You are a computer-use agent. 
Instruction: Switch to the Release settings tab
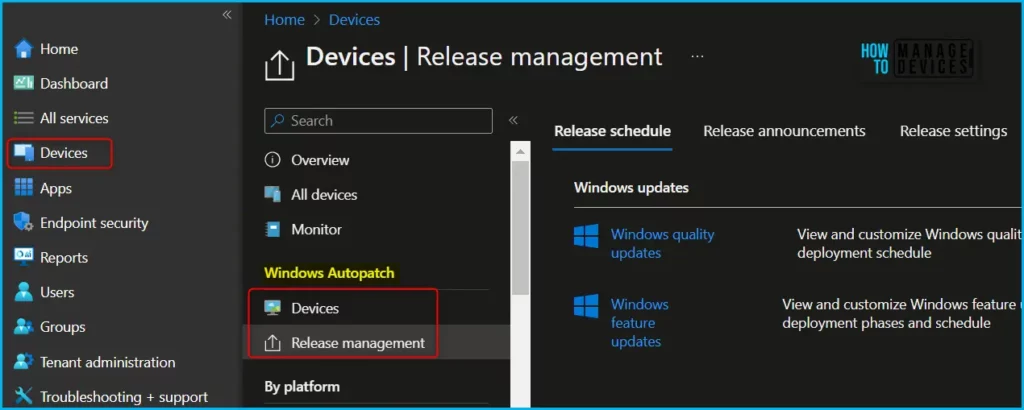click(x=953, y=131)
